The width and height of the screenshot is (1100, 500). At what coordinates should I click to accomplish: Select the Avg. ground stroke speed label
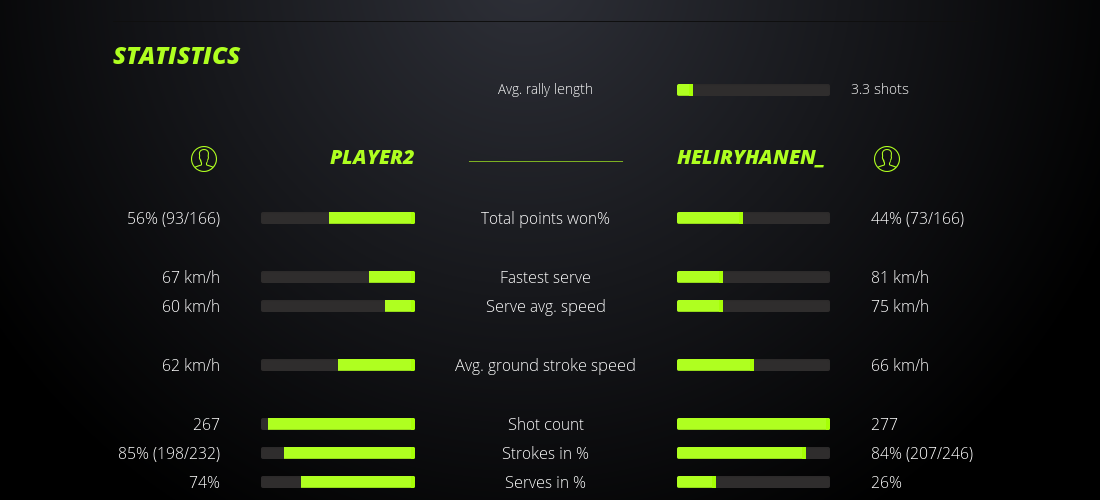point(545,365)
